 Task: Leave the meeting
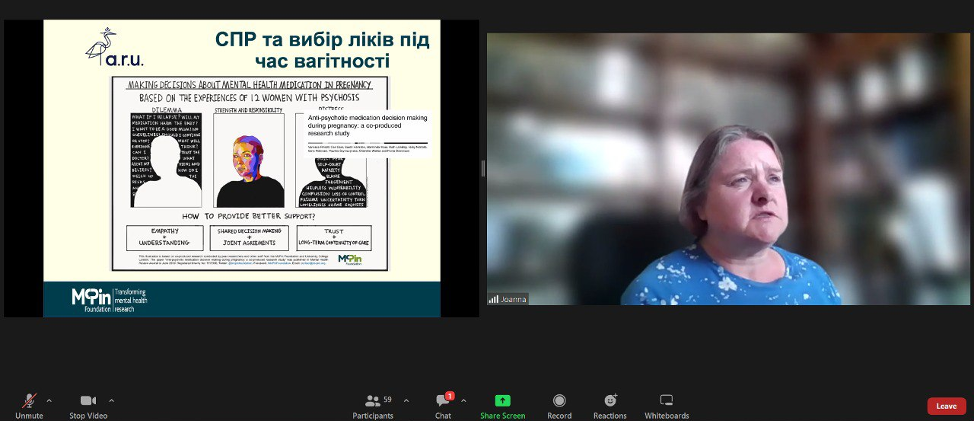click(946, 406)
